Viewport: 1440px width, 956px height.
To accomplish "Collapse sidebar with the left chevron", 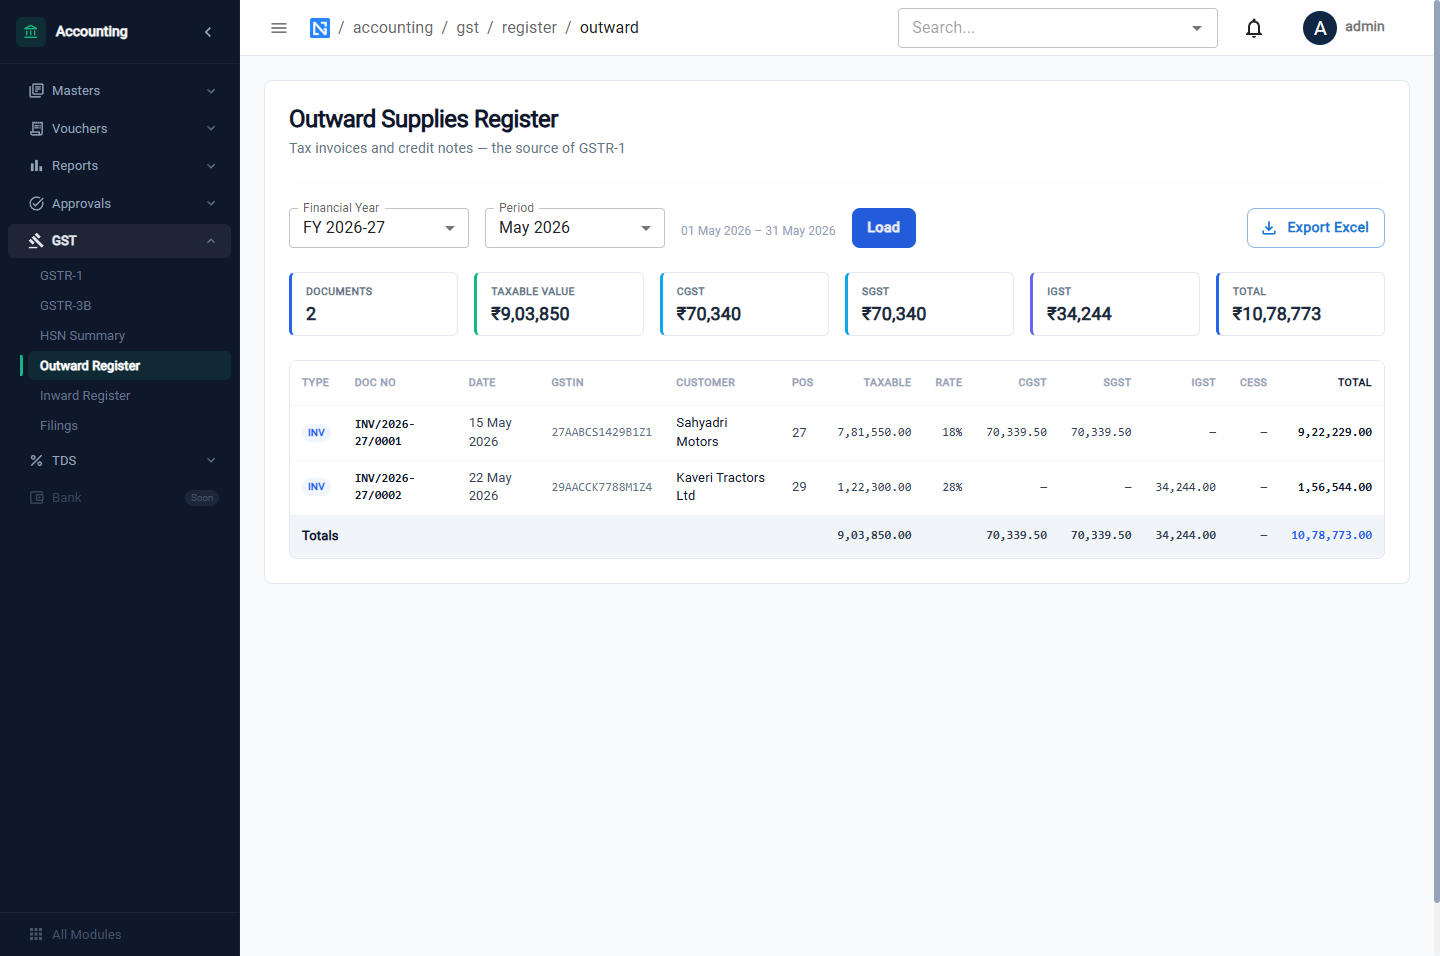I will 208,32.
